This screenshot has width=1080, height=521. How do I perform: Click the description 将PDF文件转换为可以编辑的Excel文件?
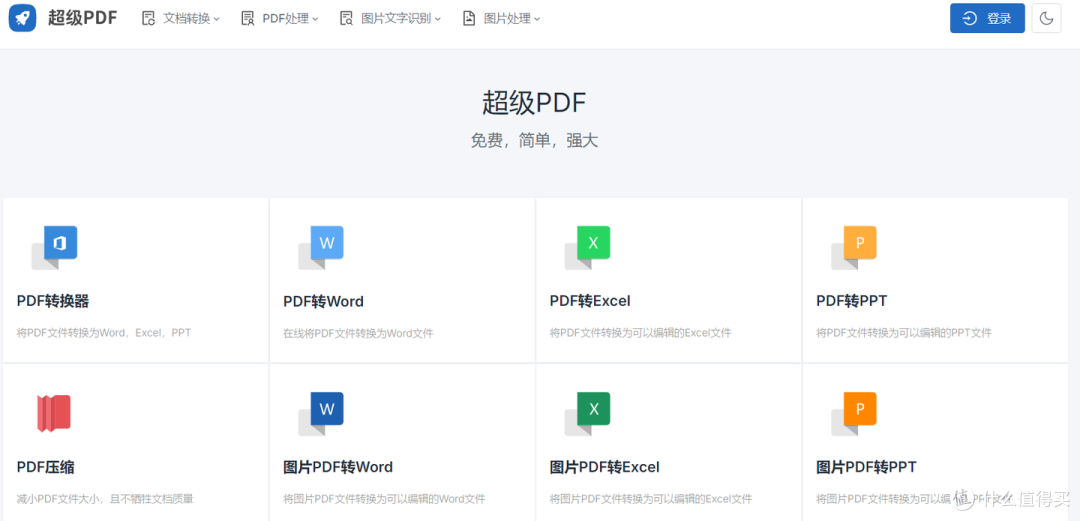[641, 333]
